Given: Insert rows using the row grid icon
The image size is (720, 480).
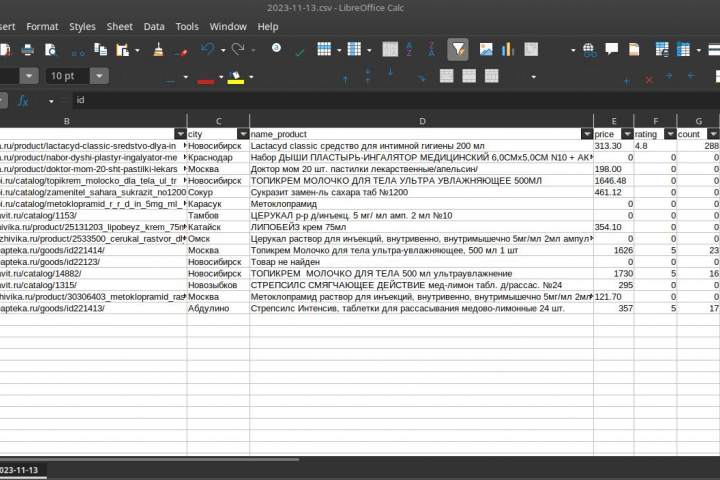Looking at the screenshot, I should coord(324,49).
